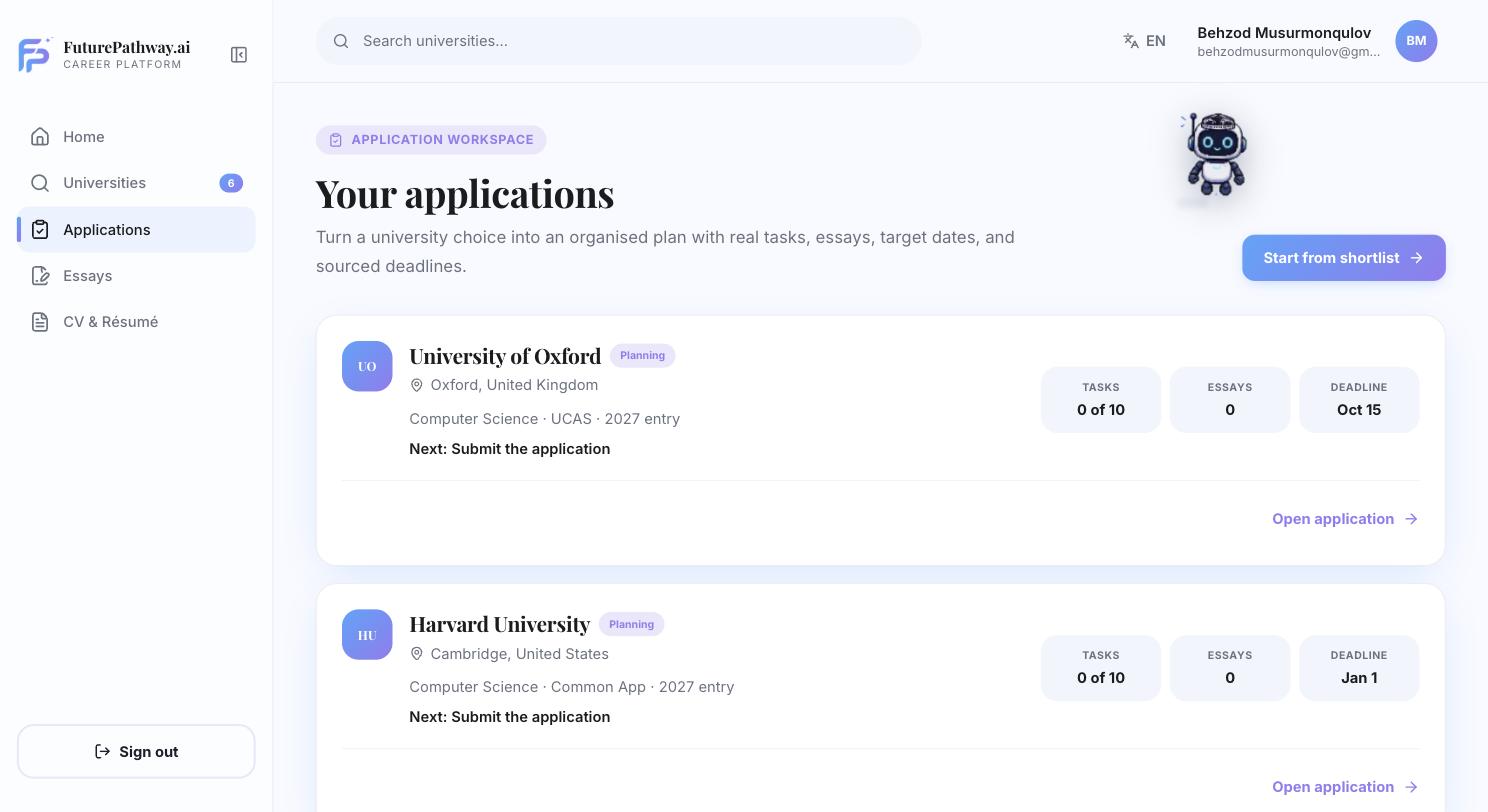Collapse the sidebar panel icon
This screenshot has width=1488, height=812.
point(239,55)
